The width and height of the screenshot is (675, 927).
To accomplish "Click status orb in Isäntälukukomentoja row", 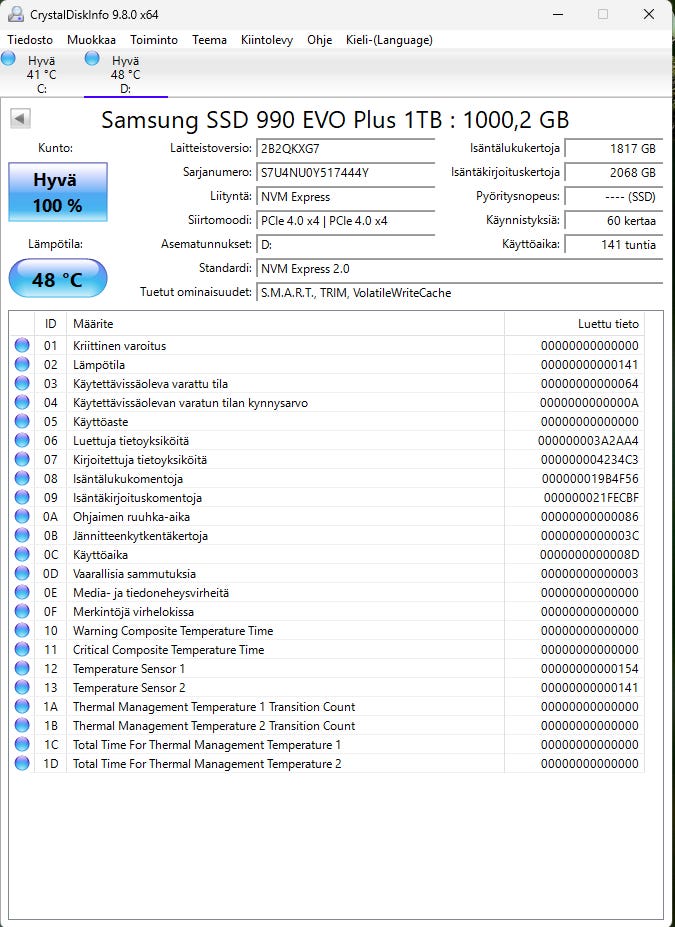I will (22, 478).
